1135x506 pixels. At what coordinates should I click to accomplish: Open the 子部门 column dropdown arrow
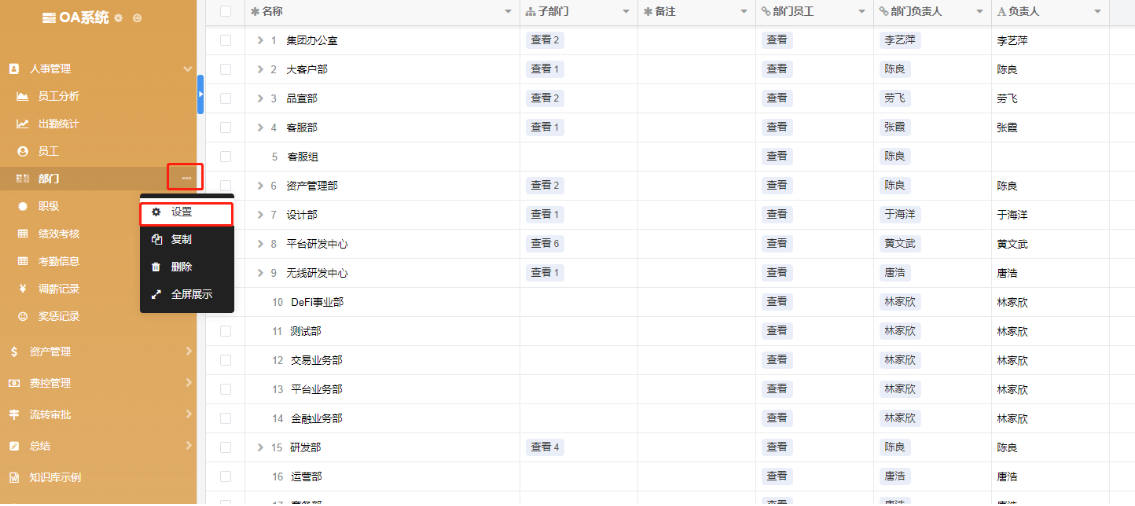click(625, 12)
